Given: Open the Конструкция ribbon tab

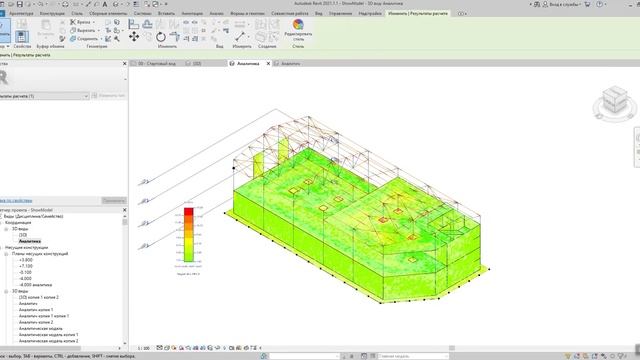Looking at the screenshot, I should point(52,13).
